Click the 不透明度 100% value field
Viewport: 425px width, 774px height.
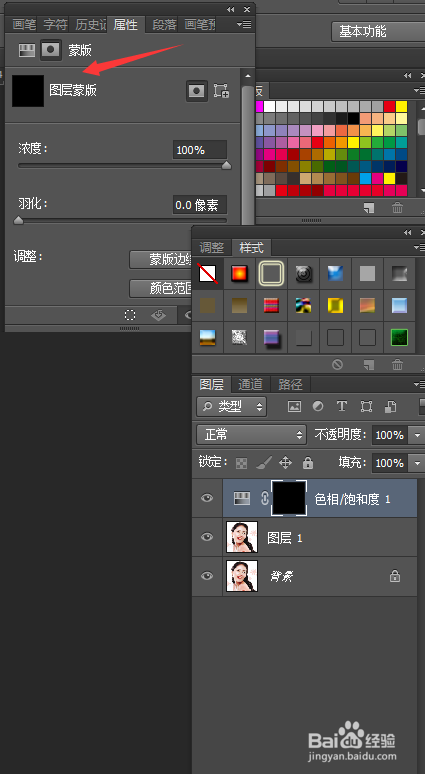click(x=391, y=435)
